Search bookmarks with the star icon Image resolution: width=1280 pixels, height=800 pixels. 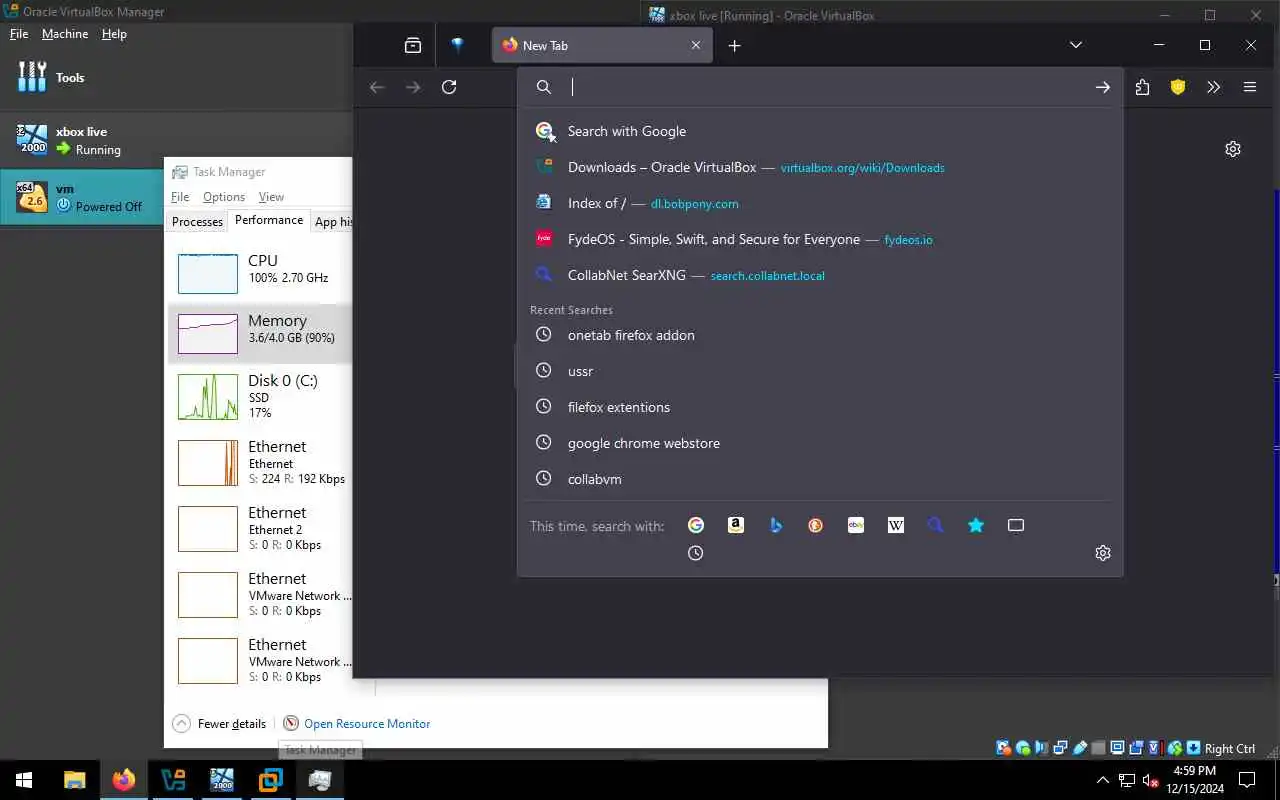click(976, 525)
